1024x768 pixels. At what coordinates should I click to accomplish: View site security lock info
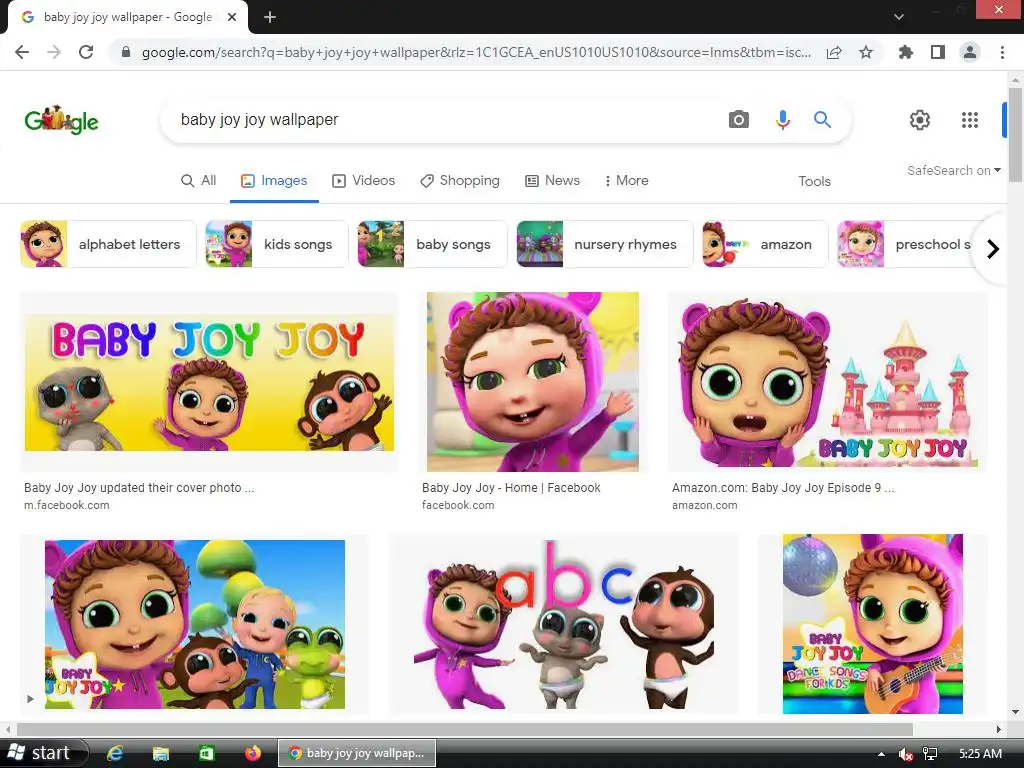126,52
